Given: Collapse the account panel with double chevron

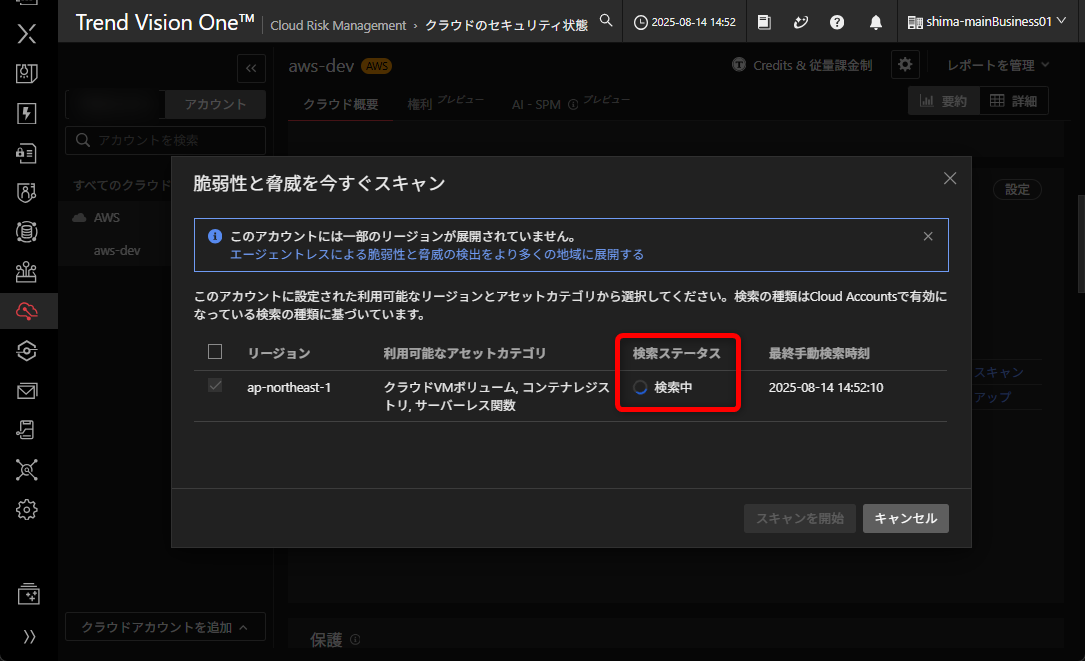Looking at the screenshot, I should (x=251, y=68).
